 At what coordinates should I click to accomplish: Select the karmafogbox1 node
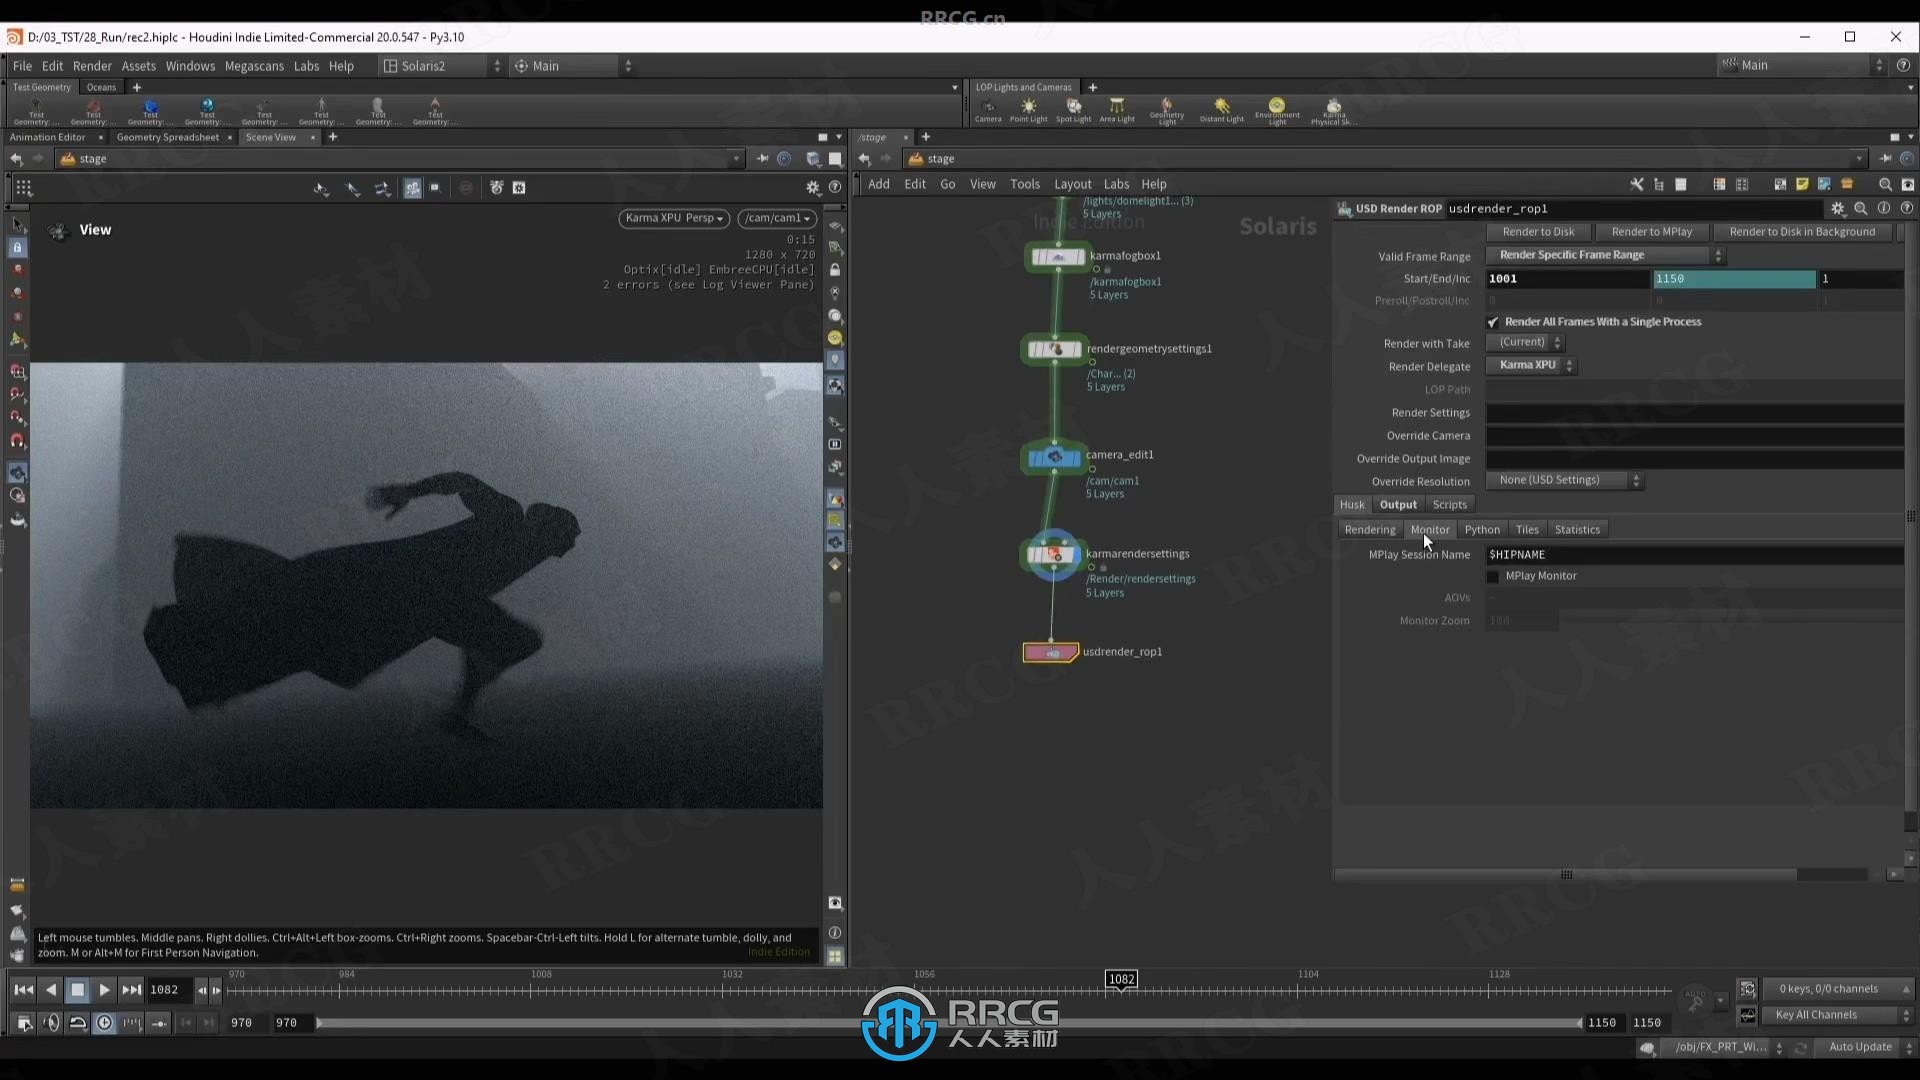(x=1057, y=257)
